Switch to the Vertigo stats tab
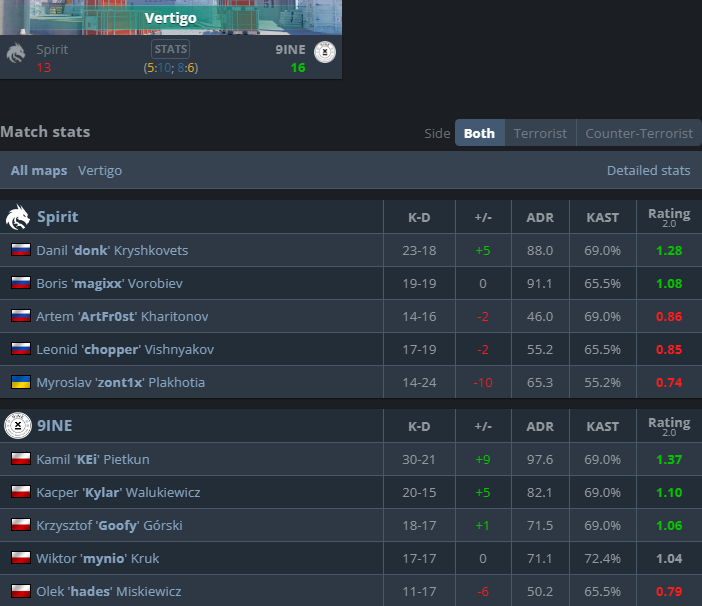Viewport: 702px width, 606px height. (x=100, y=171)
